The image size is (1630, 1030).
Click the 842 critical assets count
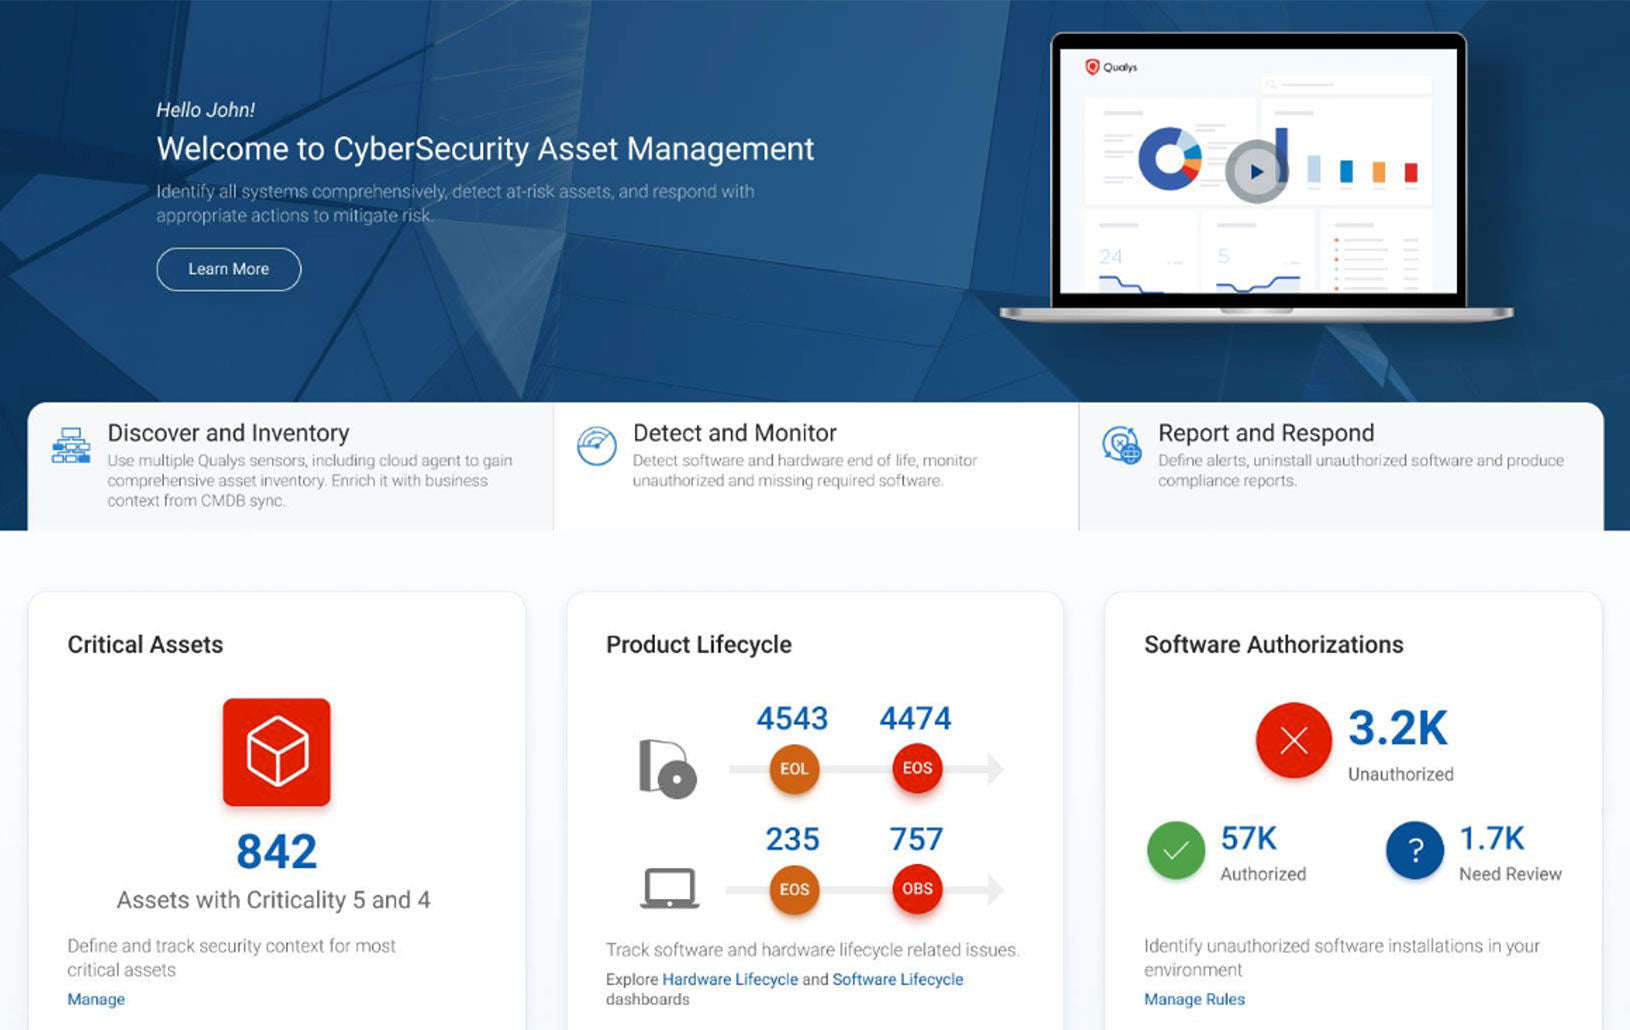[x=276, y=852]
